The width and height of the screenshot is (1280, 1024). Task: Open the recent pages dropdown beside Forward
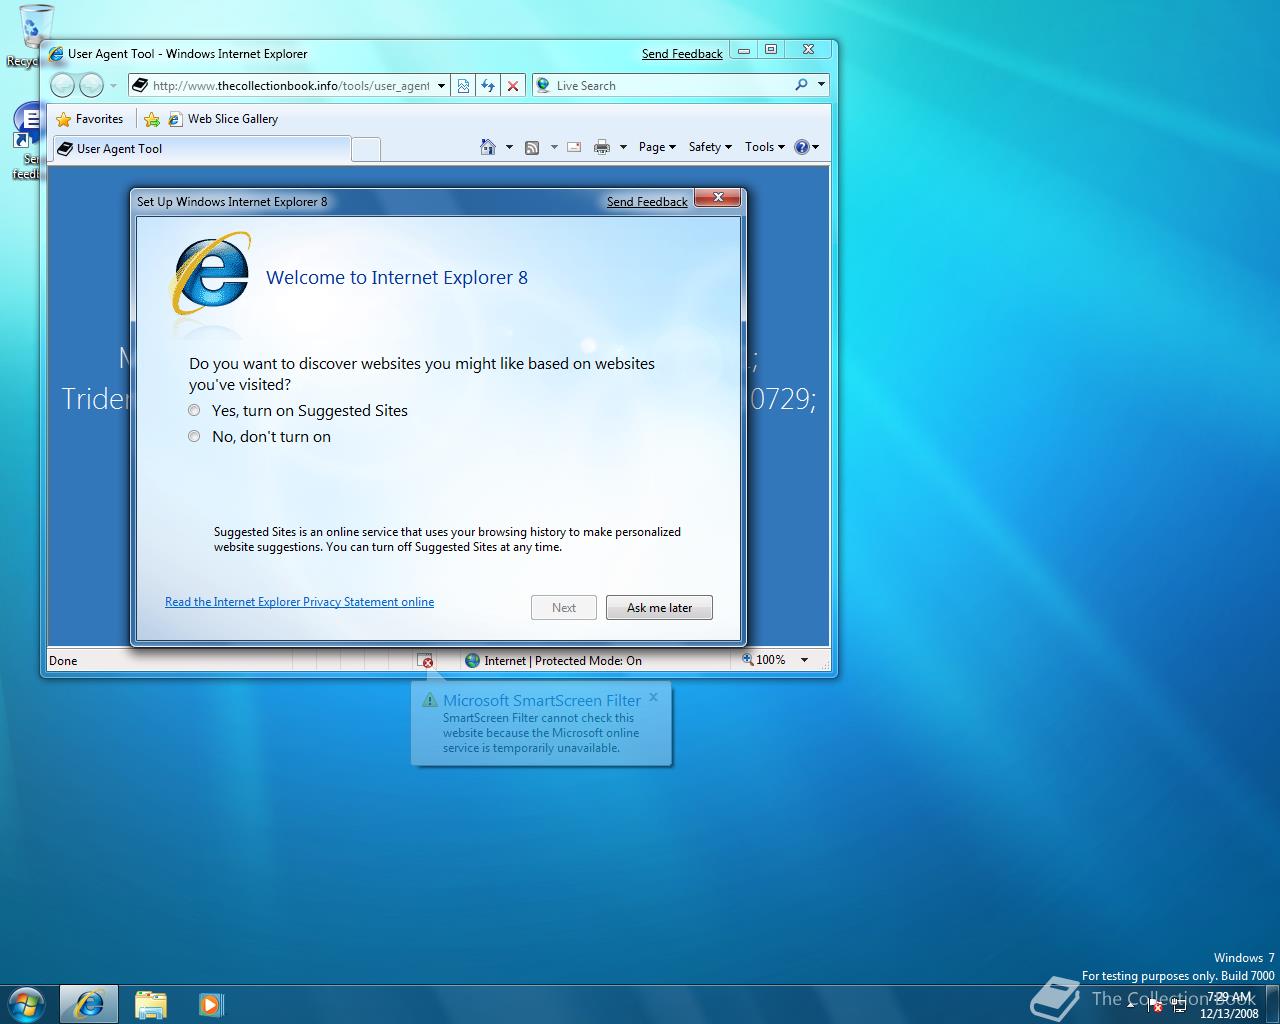(x=113, y=86)
